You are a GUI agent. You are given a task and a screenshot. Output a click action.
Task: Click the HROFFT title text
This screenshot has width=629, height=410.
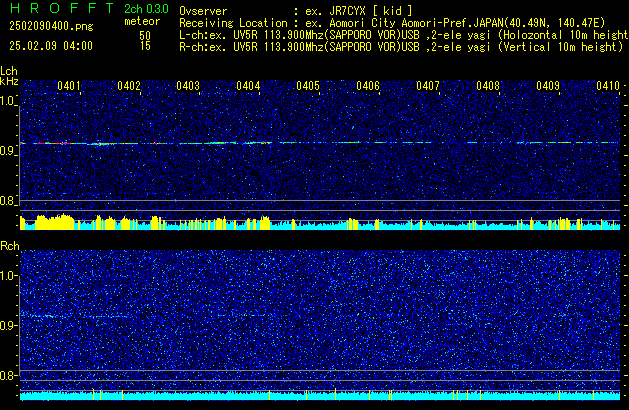click(62, 8)
